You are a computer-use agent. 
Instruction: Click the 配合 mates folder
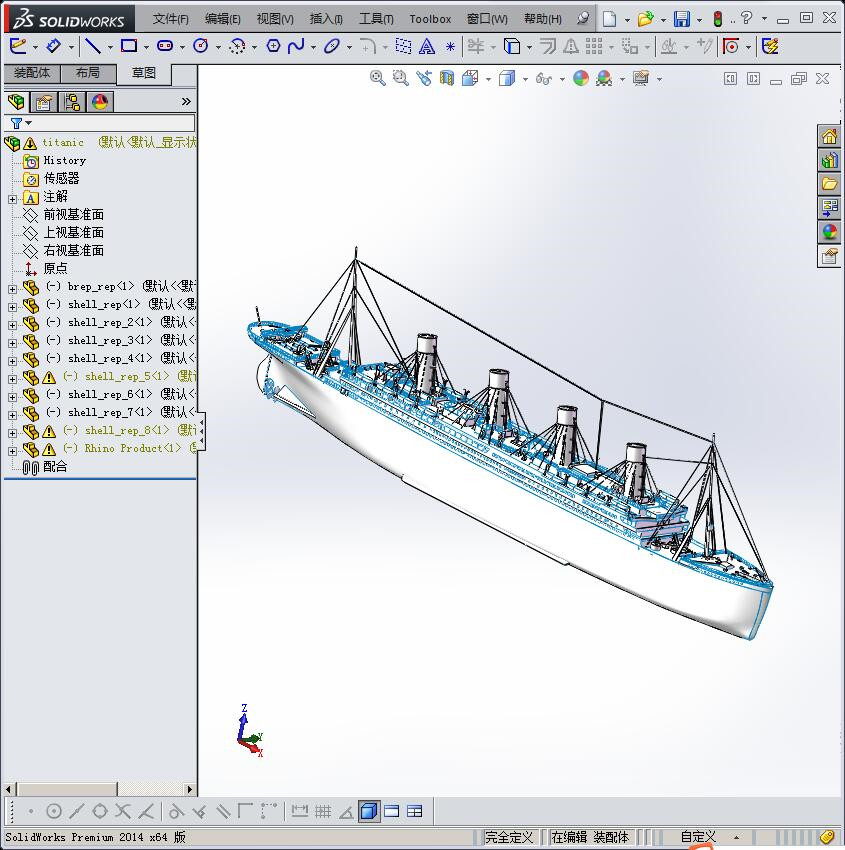(55, 467)
